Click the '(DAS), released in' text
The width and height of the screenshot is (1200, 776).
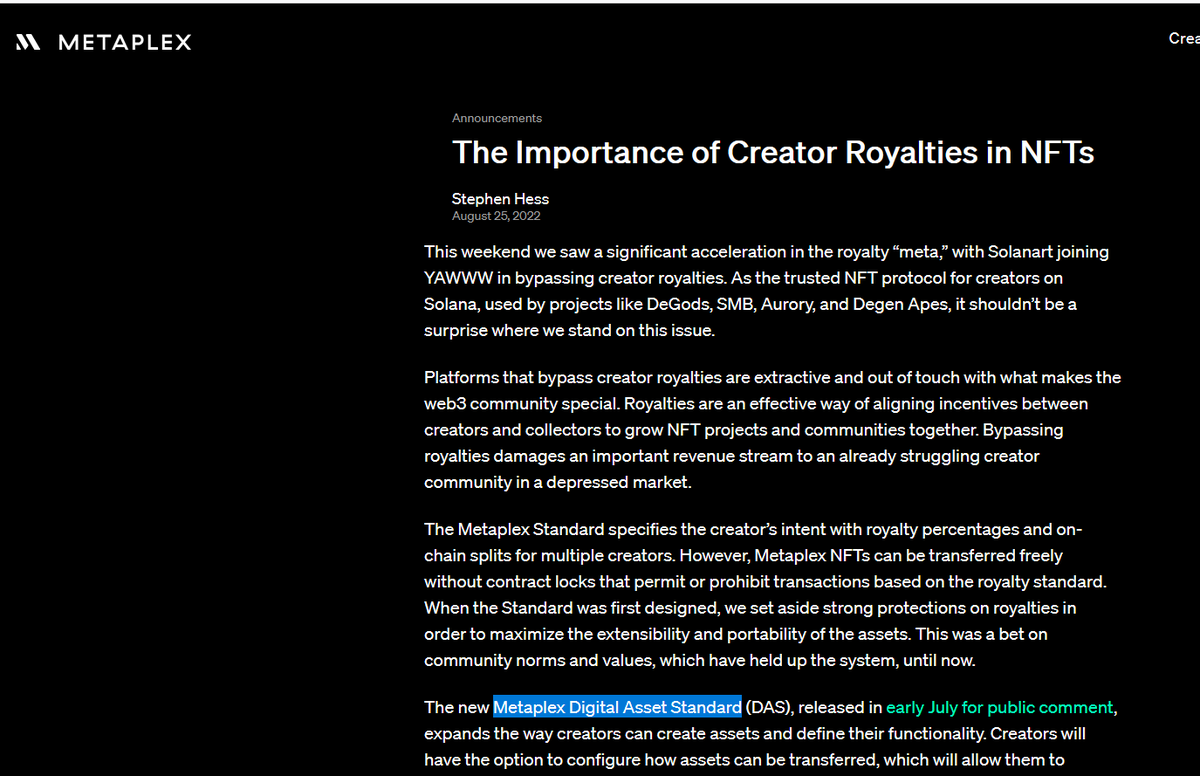point(814,707)
